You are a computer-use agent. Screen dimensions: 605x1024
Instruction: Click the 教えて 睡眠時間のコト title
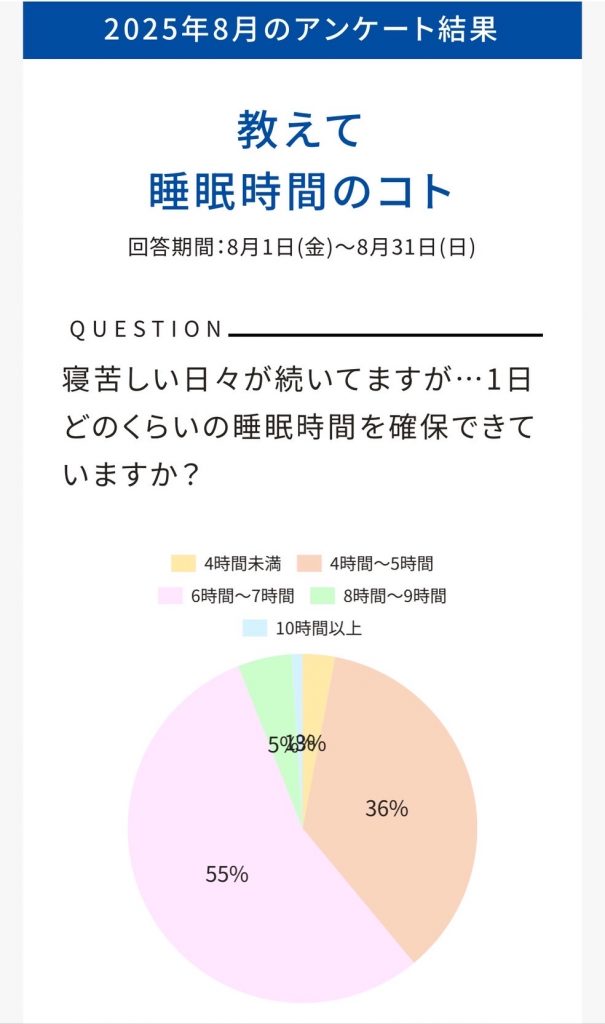coord(302,161)
